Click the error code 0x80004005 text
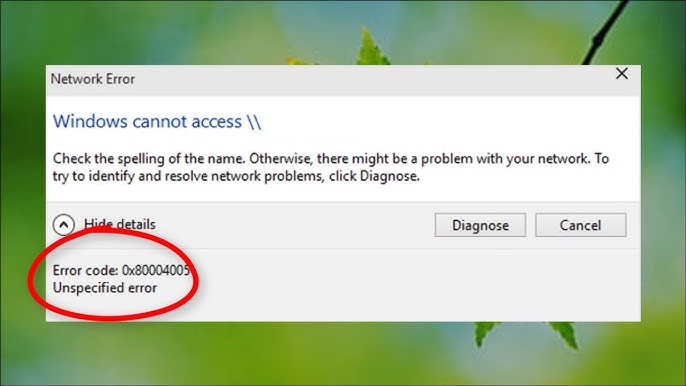686x386 pixels. tap(155, 270)
